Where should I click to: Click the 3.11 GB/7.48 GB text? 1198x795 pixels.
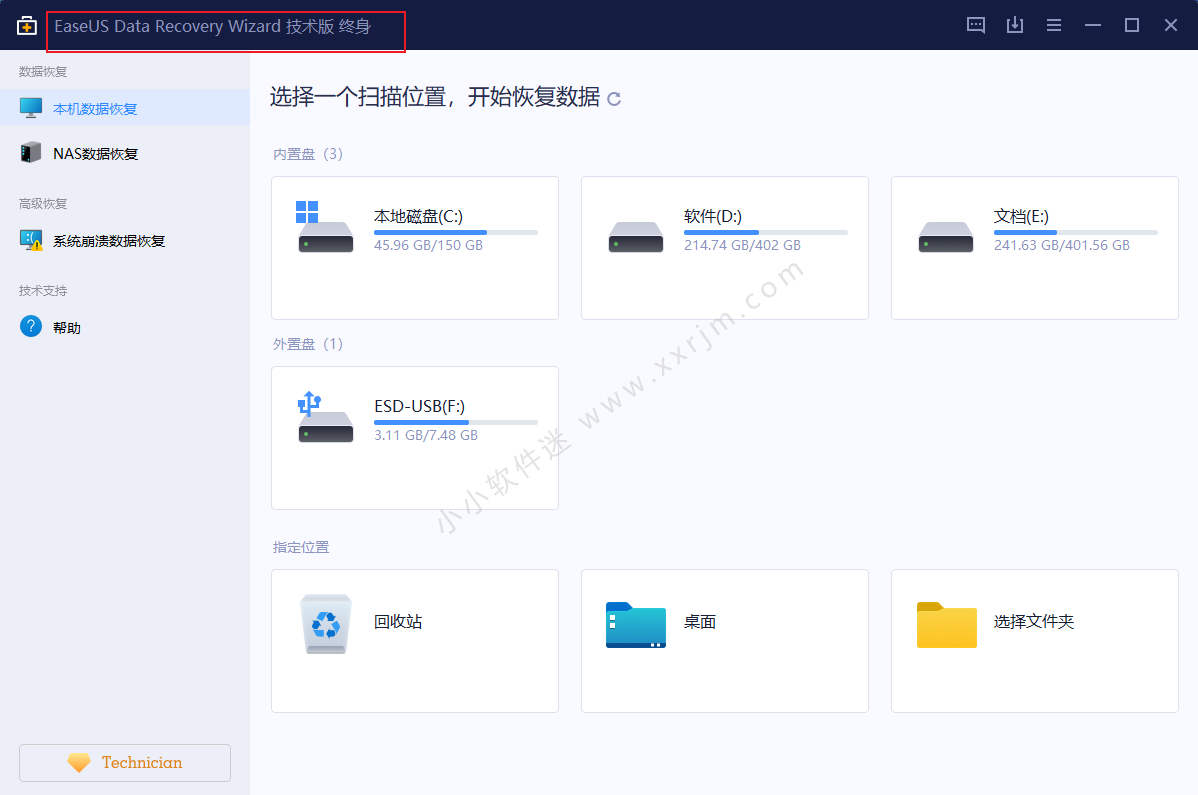click(x=426, y=435)
